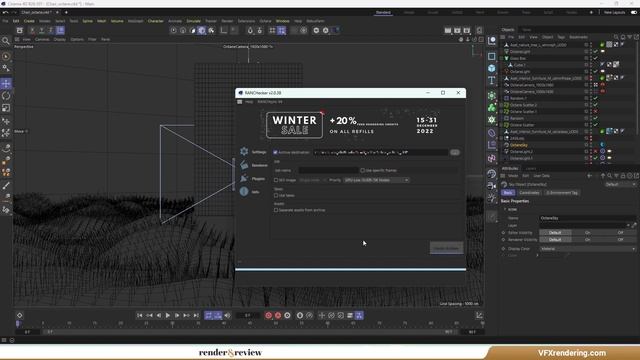Enable Use takes checkbox
The height and width of the screenshot is (360, 640).
276,196
